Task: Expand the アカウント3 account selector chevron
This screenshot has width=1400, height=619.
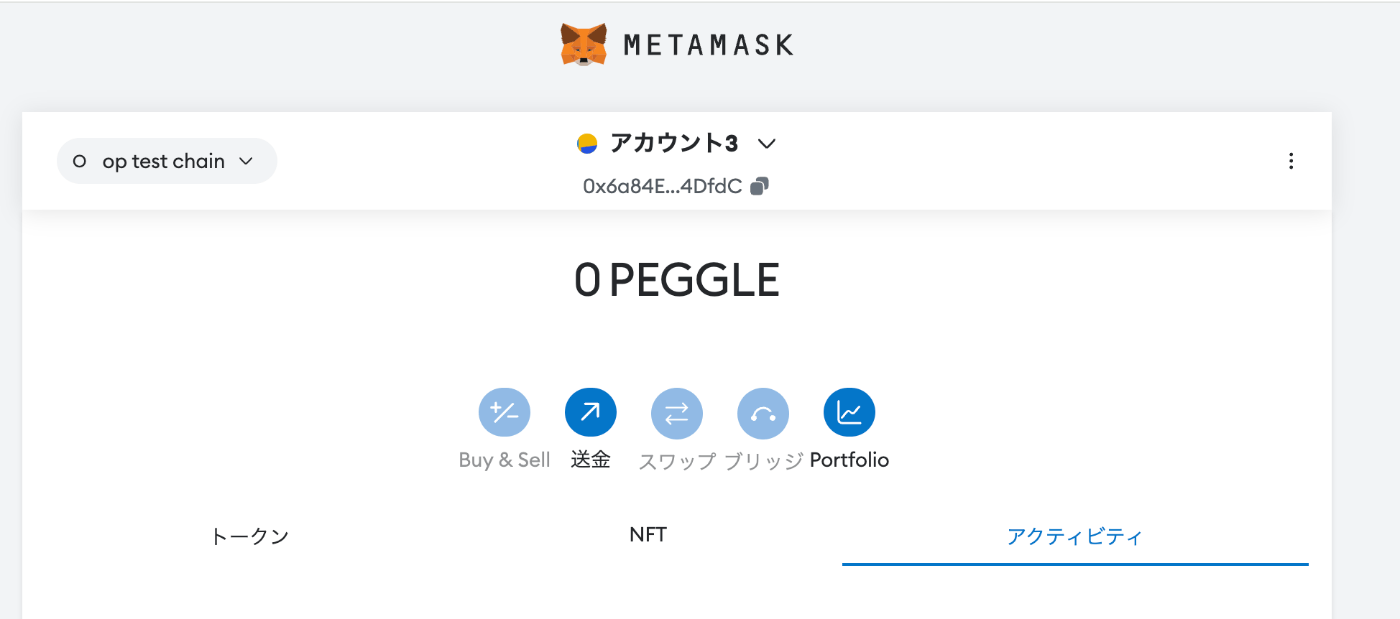Action: tap(767, 144)
